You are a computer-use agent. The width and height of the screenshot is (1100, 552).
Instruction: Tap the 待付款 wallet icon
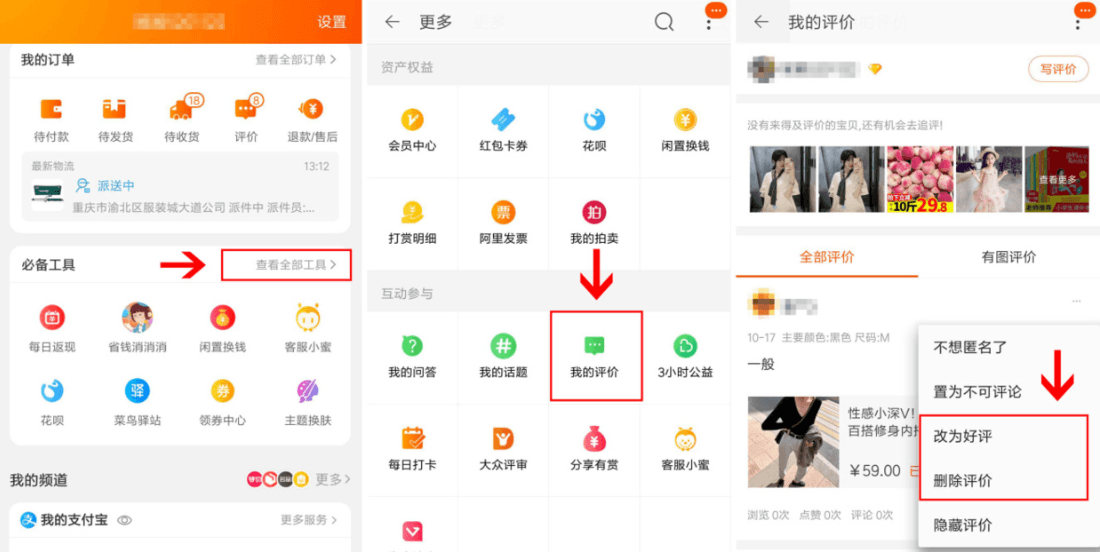[51, 109]
